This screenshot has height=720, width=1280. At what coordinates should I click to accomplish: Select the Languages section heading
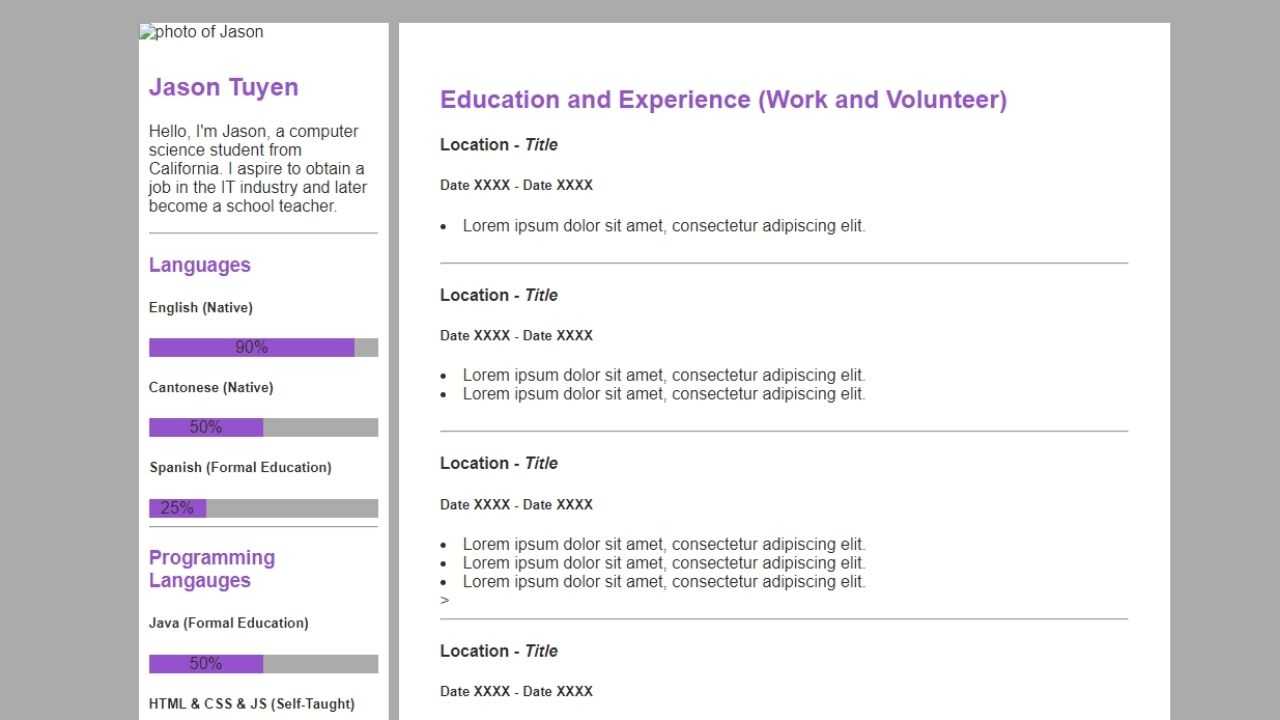(200, 265)
